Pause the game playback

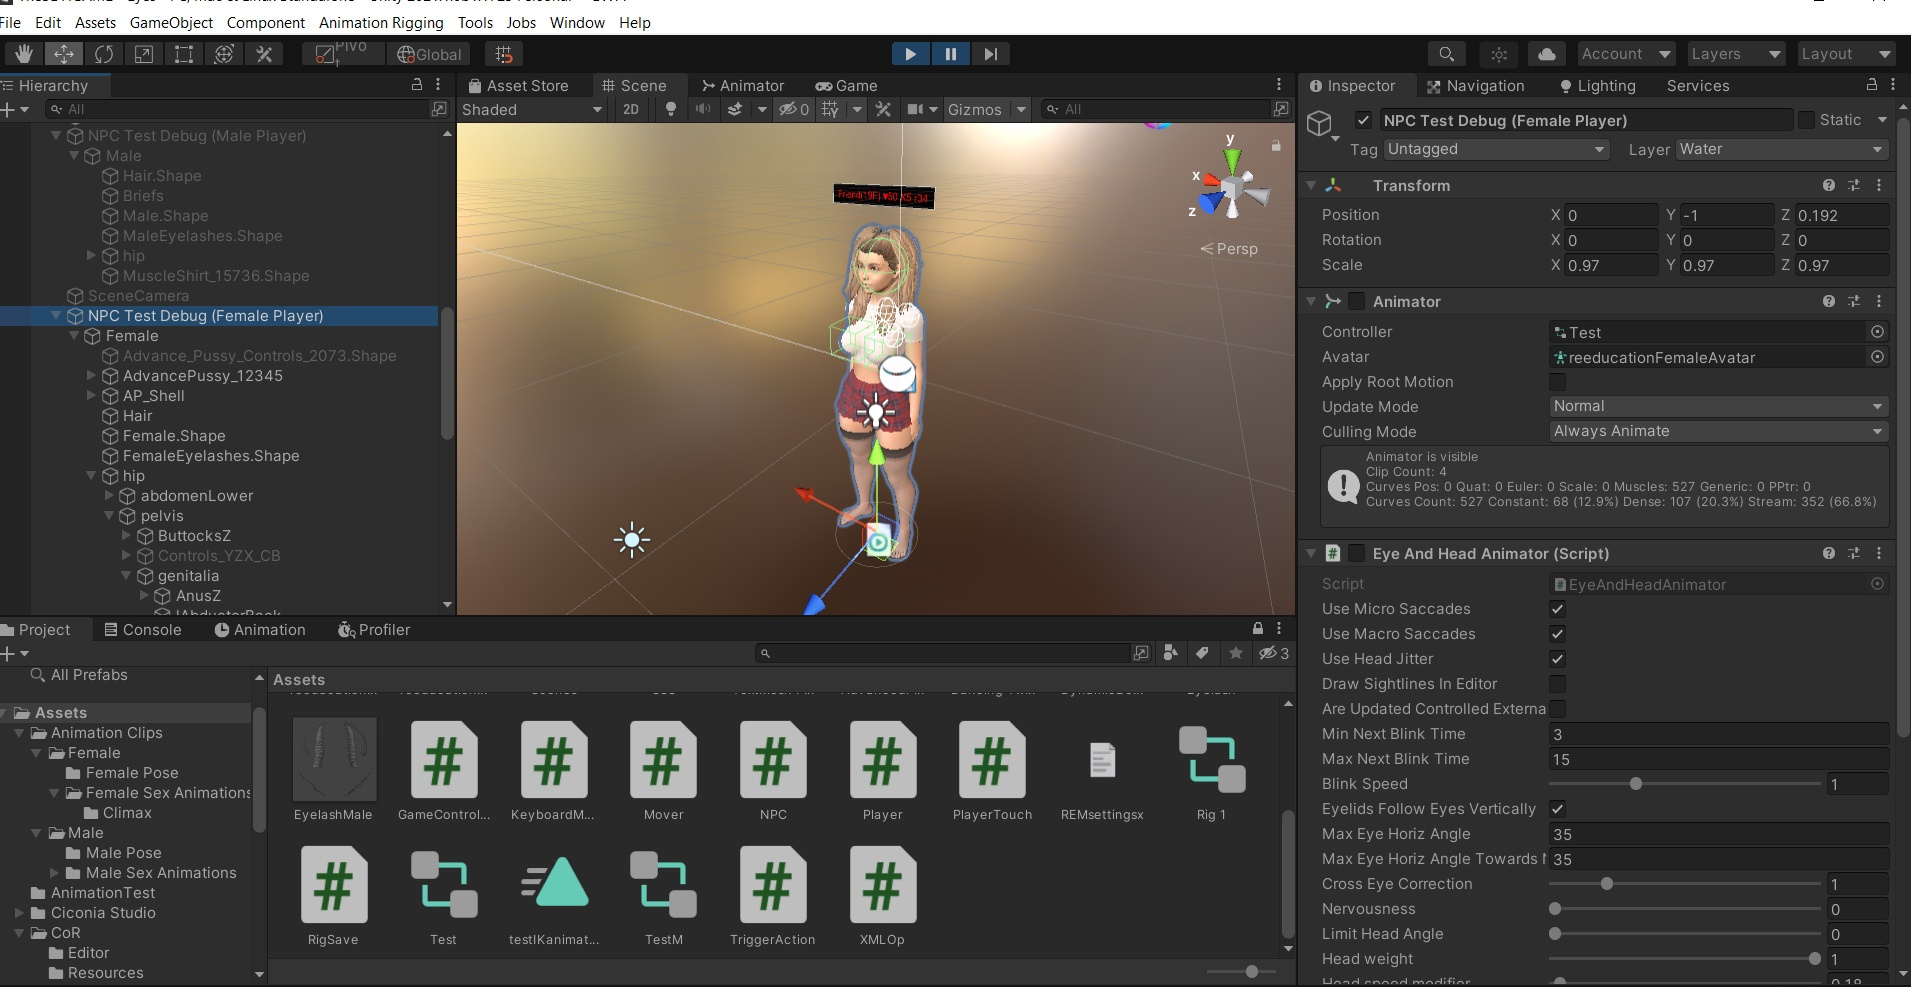coord(950,54)
